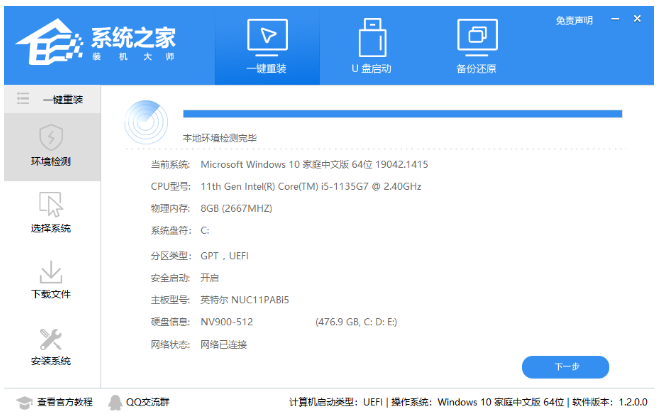Select 下载文件 step in sidebar

(51, 279)
